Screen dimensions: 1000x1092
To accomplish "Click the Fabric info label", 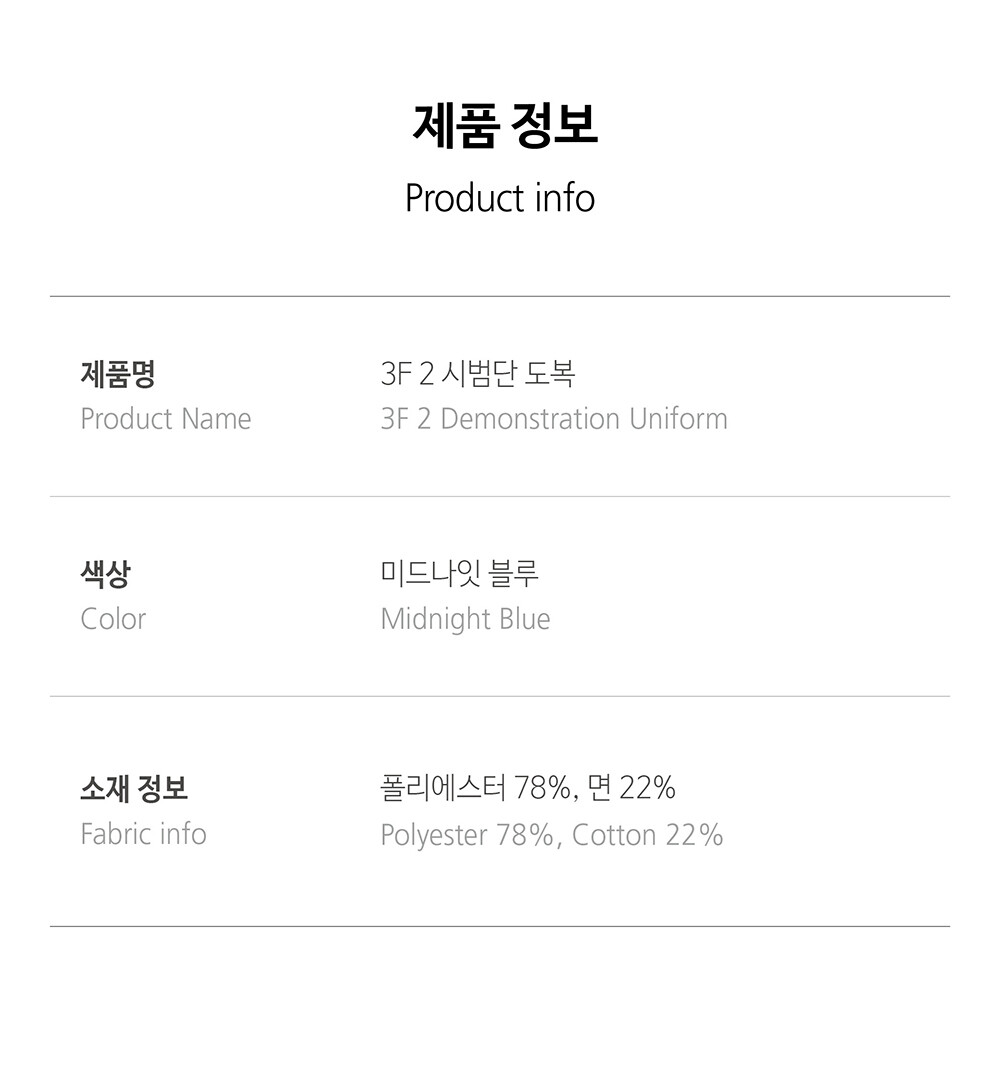I will [143, 834].
